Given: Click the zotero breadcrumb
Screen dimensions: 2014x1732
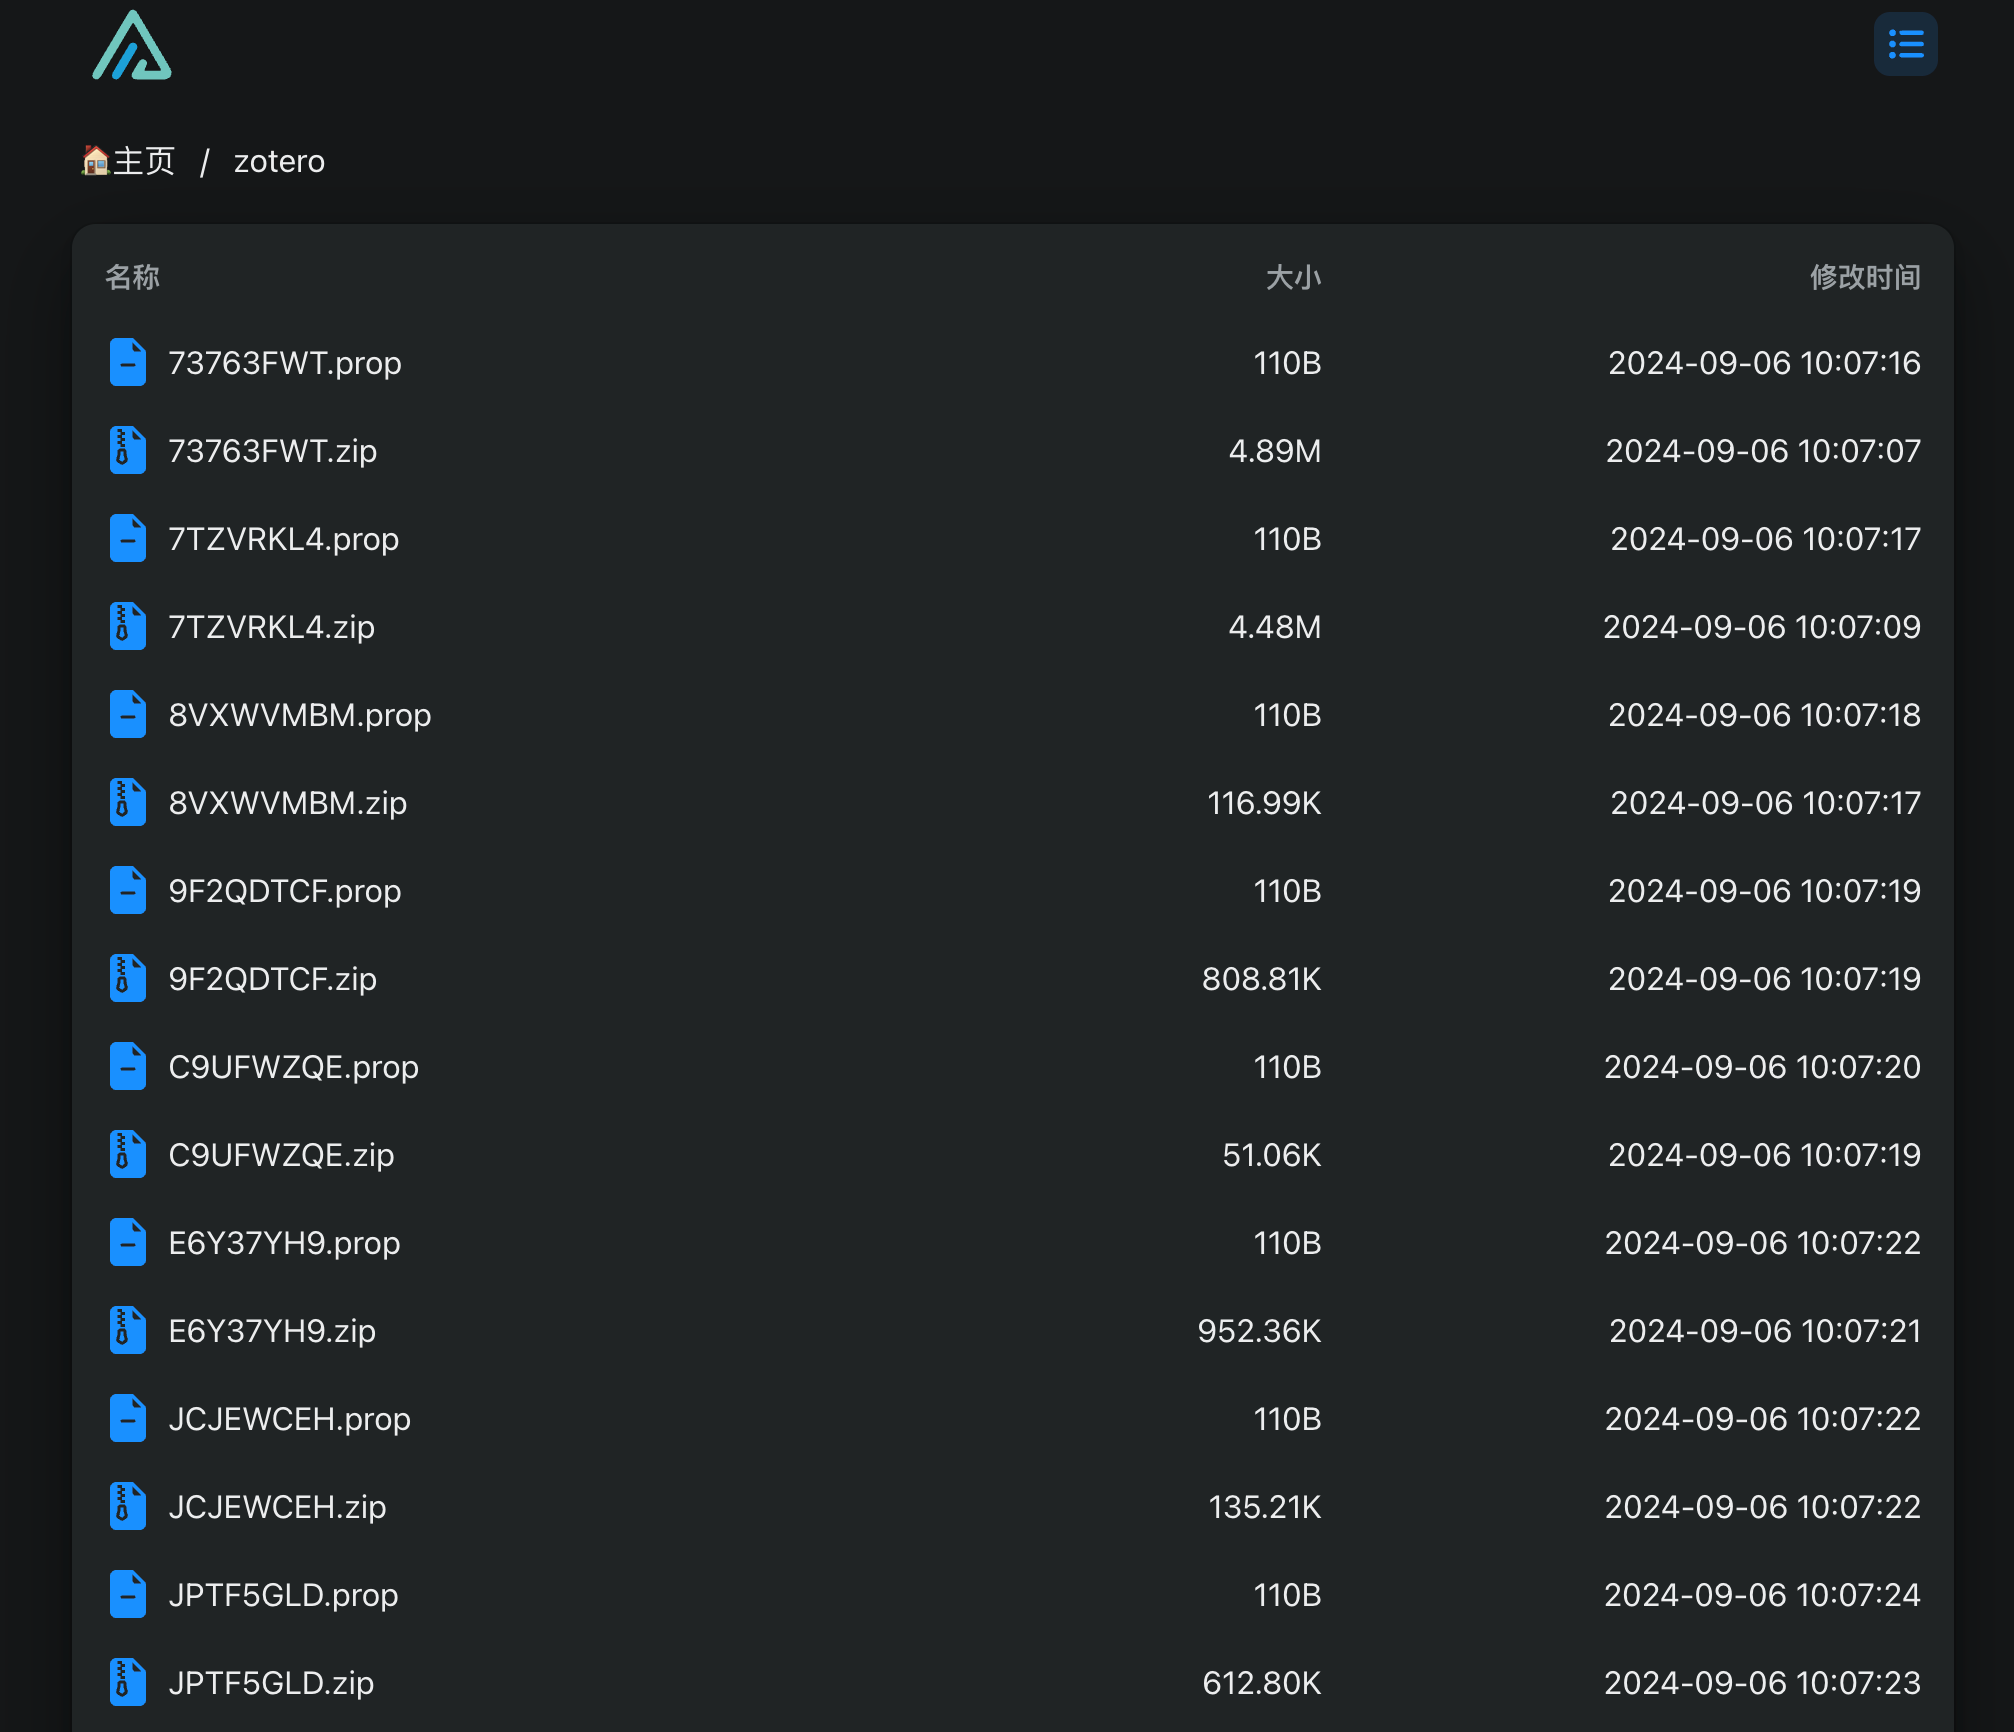Looking at the screenshot, I should 279,161.
